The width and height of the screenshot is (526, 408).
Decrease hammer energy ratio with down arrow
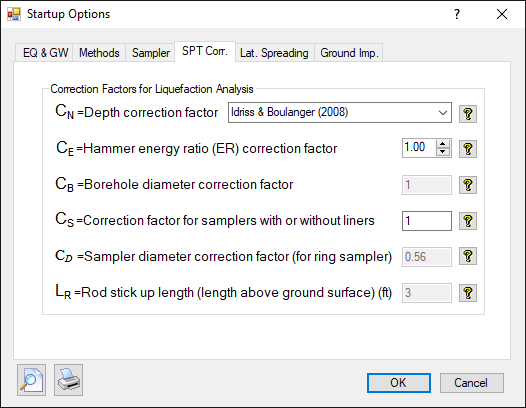point(443,152)
